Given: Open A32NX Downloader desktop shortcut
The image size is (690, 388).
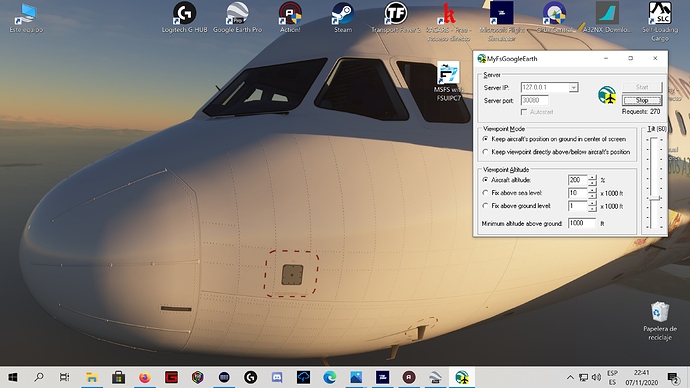Looking at the screenshot, I should click(607, 18).
